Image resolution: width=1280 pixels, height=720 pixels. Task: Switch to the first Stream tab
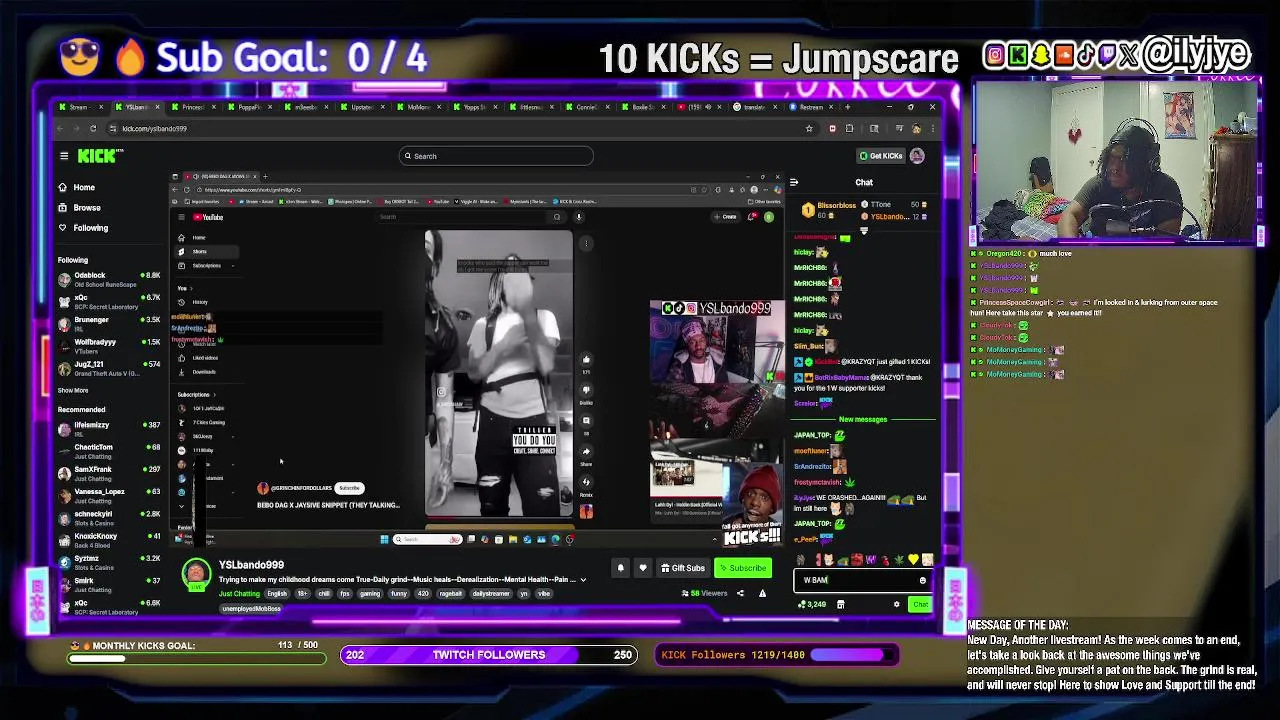(x=78, y=107)
